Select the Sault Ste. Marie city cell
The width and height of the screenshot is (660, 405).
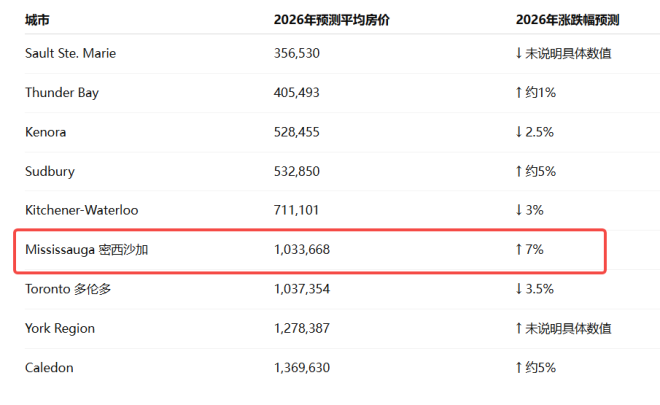[x=70, y=53]
